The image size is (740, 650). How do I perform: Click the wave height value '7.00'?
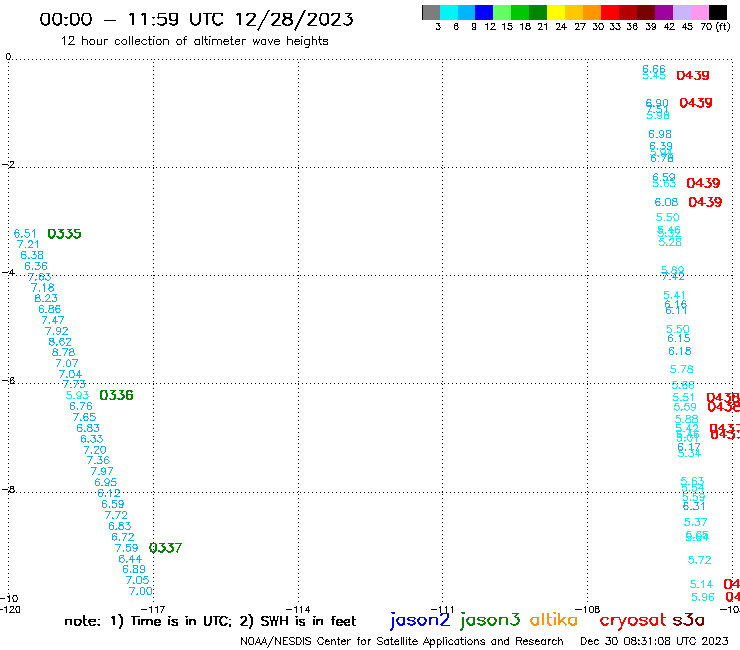(141, 591)
